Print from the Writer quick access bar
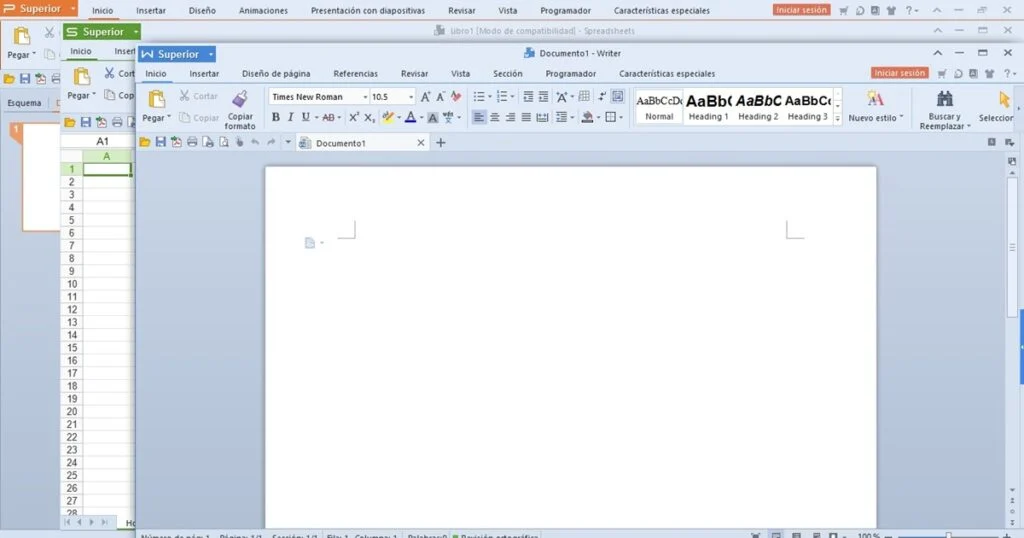1024x538 pixels. coord(192,142)
